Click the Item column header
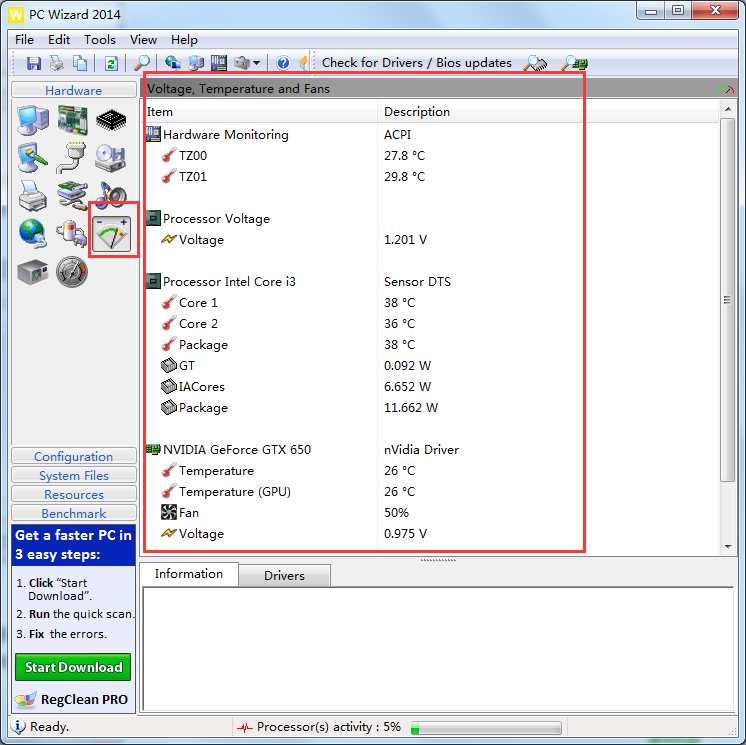The image size is (746, 745). coord(260,112)
